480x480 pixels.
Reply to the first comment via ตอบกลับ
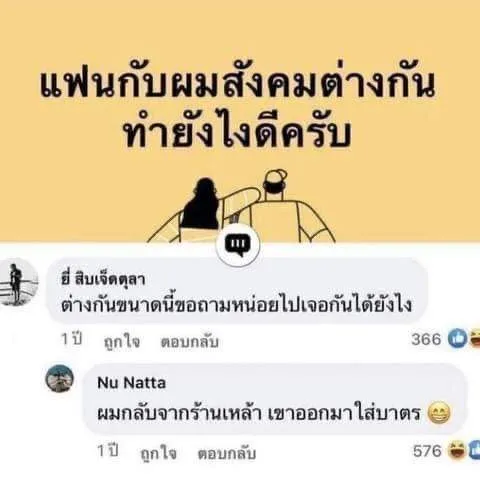[x=190, y=342]
